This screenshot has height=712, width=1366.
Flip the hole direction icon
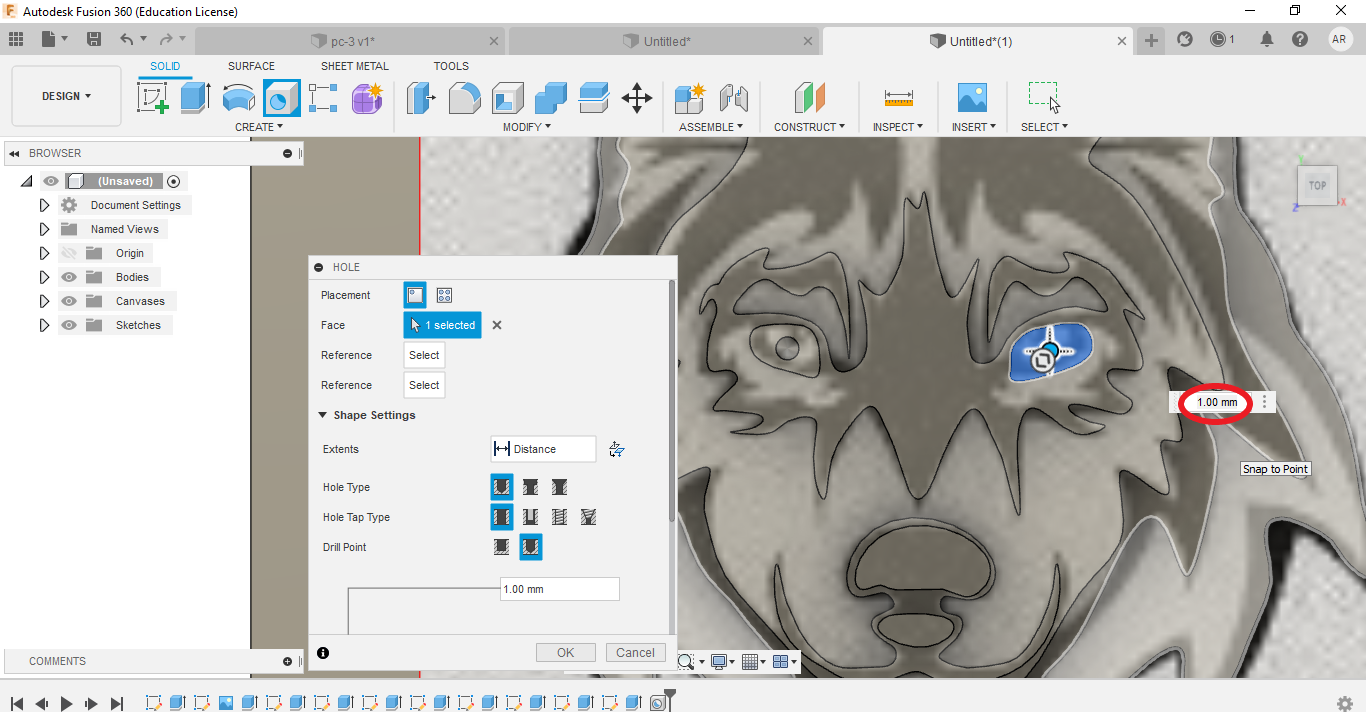coord(617,449)
